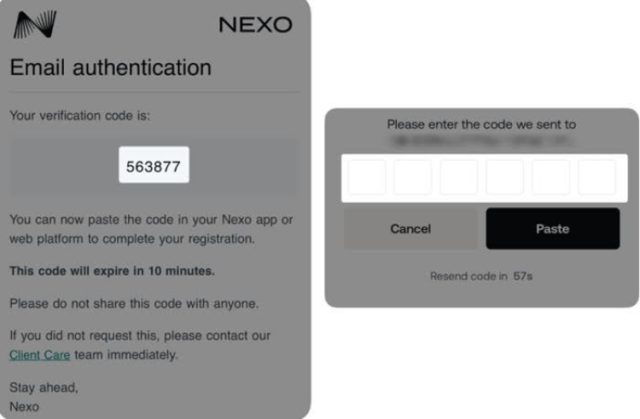The width and height of the screenshot is (640, 419).
Task: Click the second code digit box
Action: pos(412,178)
